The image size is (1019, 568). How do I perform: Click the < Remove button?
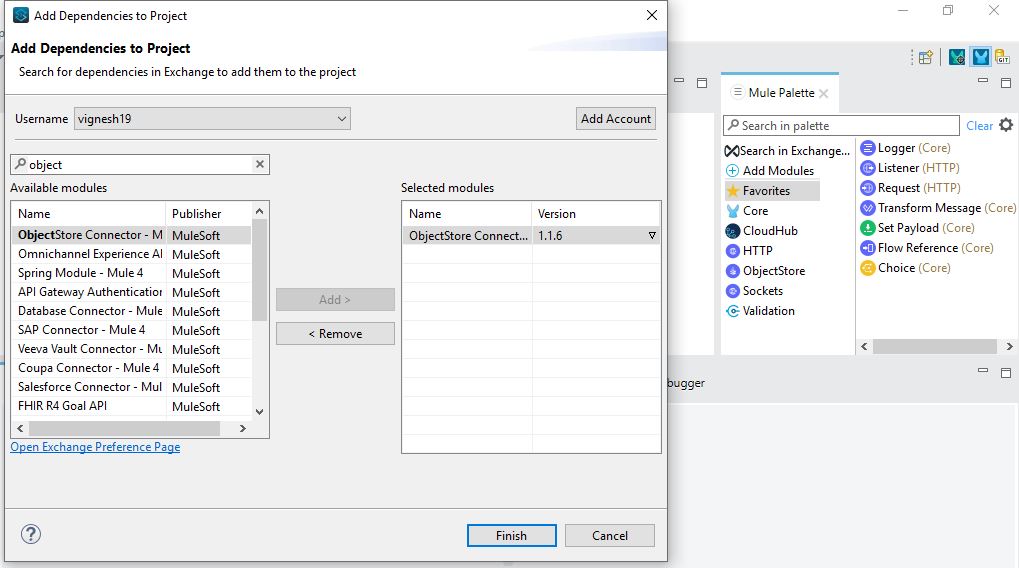coord(335,334)
